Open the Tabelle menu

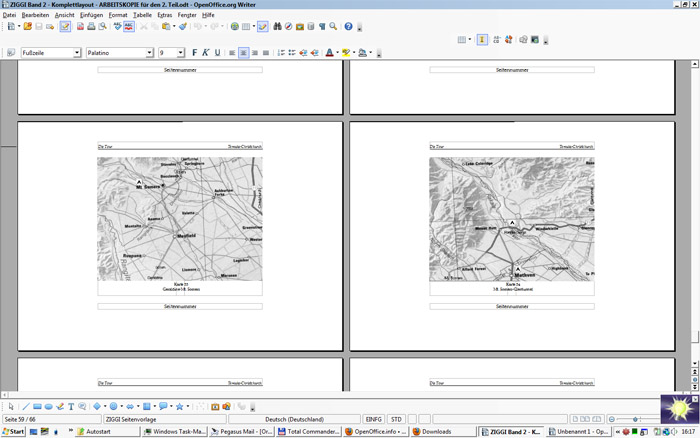[142, 15]
